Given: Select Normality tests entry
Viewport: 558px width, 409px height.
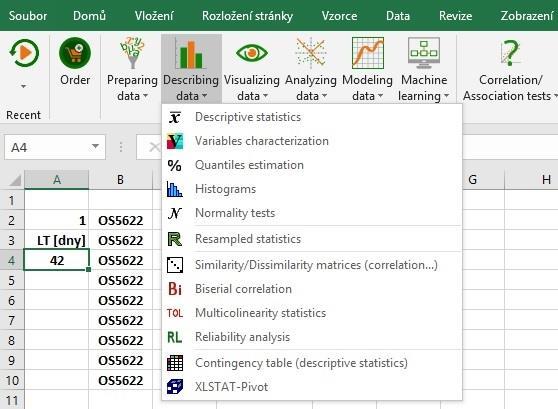Looking at the screenshot, I should (x=312, y=213).
